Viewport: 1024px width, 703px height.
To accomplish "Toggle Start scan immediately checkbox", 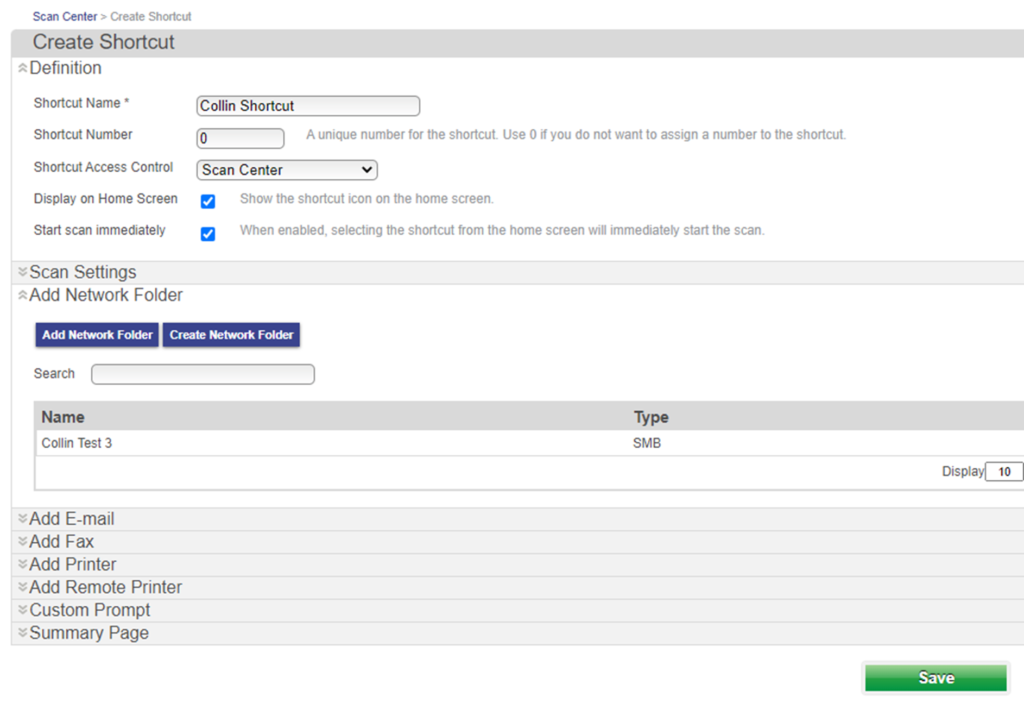I will [x=208, y=234].
